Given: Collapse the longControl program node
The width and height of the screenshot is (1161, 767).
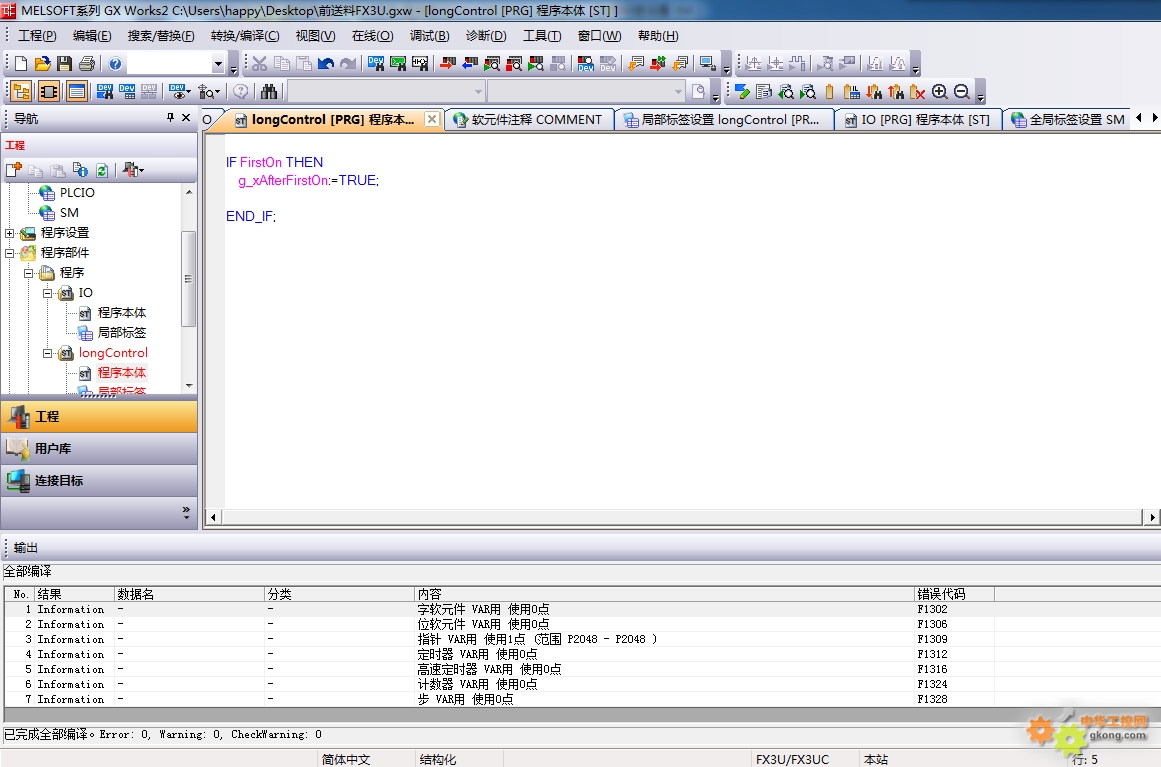Looking at the screenshot, I should point(47,353).
